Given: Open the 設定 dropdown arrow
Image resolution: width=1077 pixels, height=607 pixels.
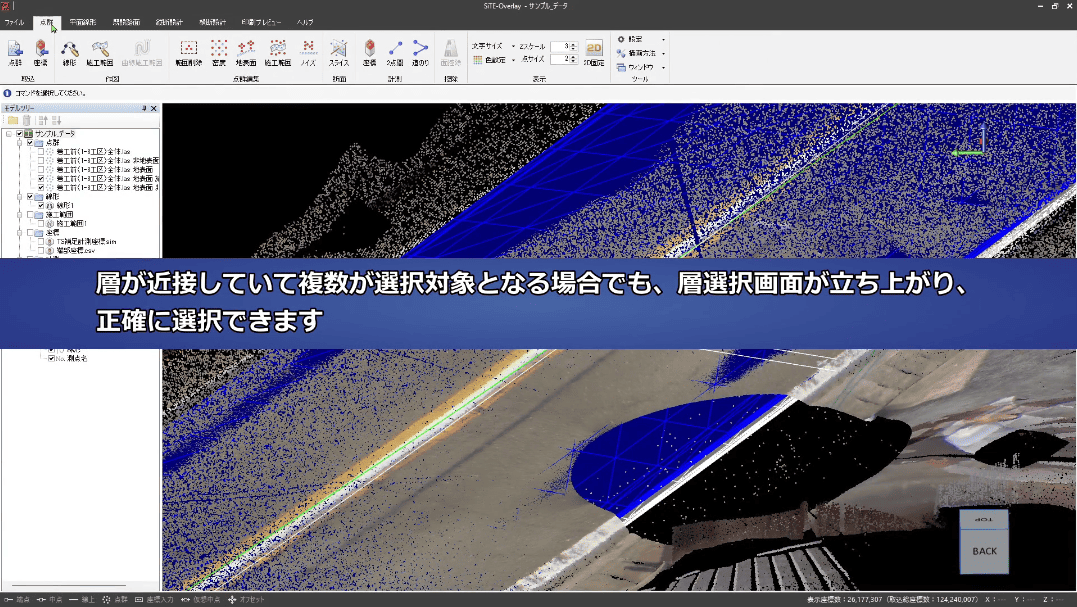Looking at the screenshot, I should click(664, 39).
